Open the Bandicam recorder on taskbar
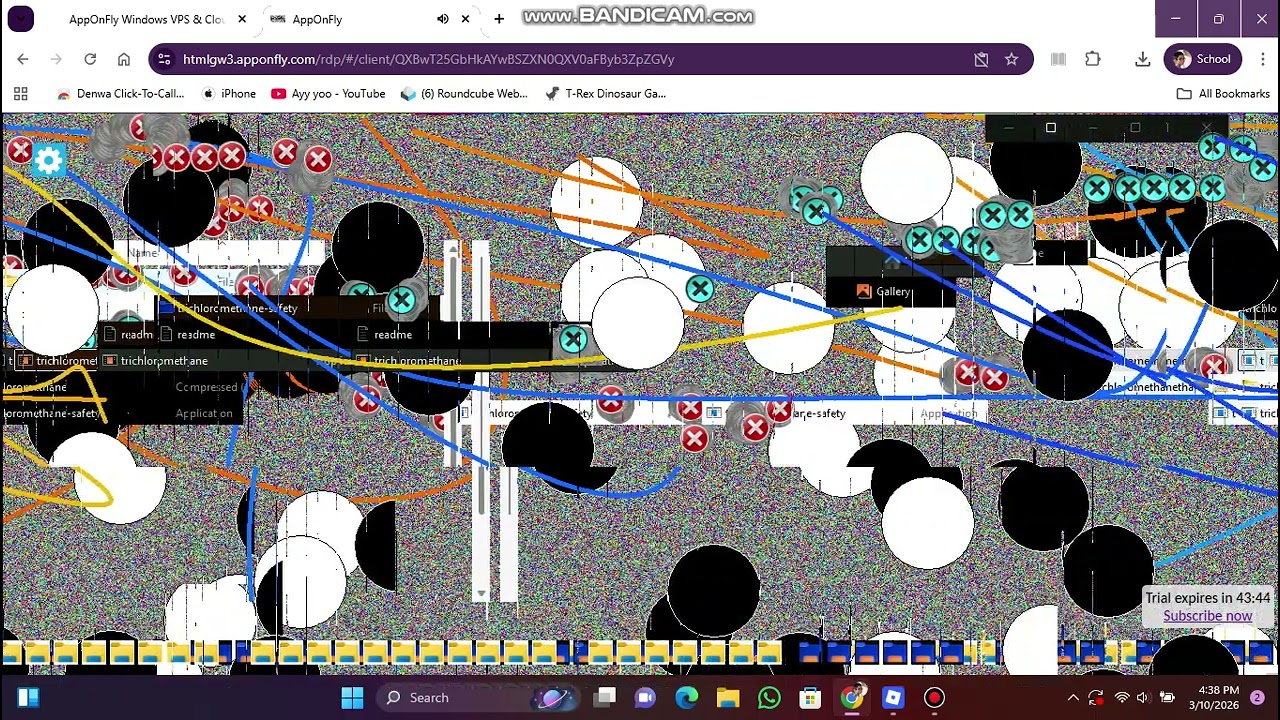 [x=934, y=698]
